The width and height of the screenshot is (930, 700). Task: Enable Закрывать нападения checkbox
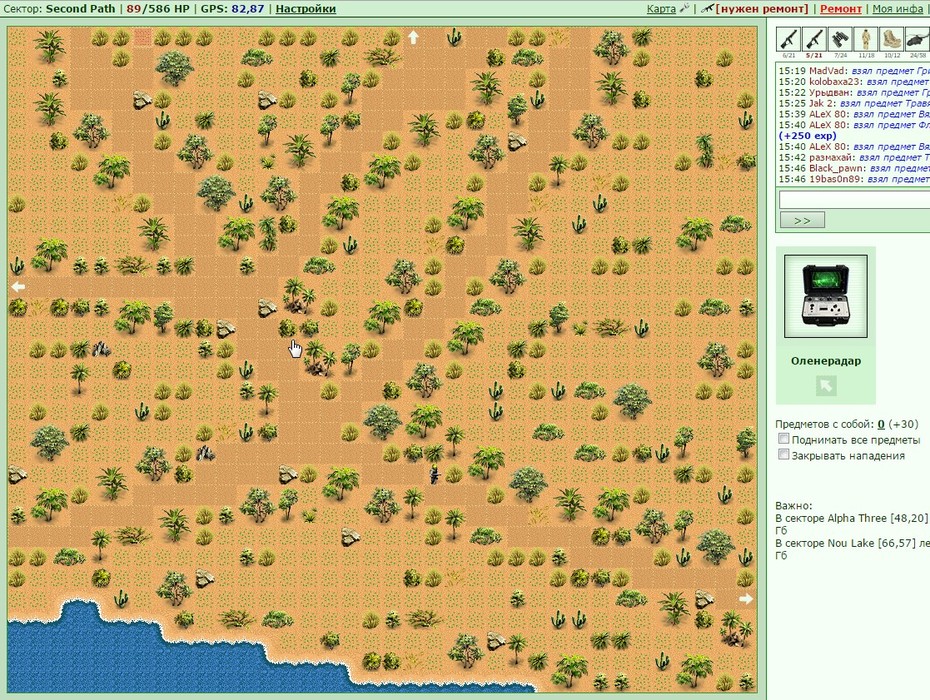[784, 454]
